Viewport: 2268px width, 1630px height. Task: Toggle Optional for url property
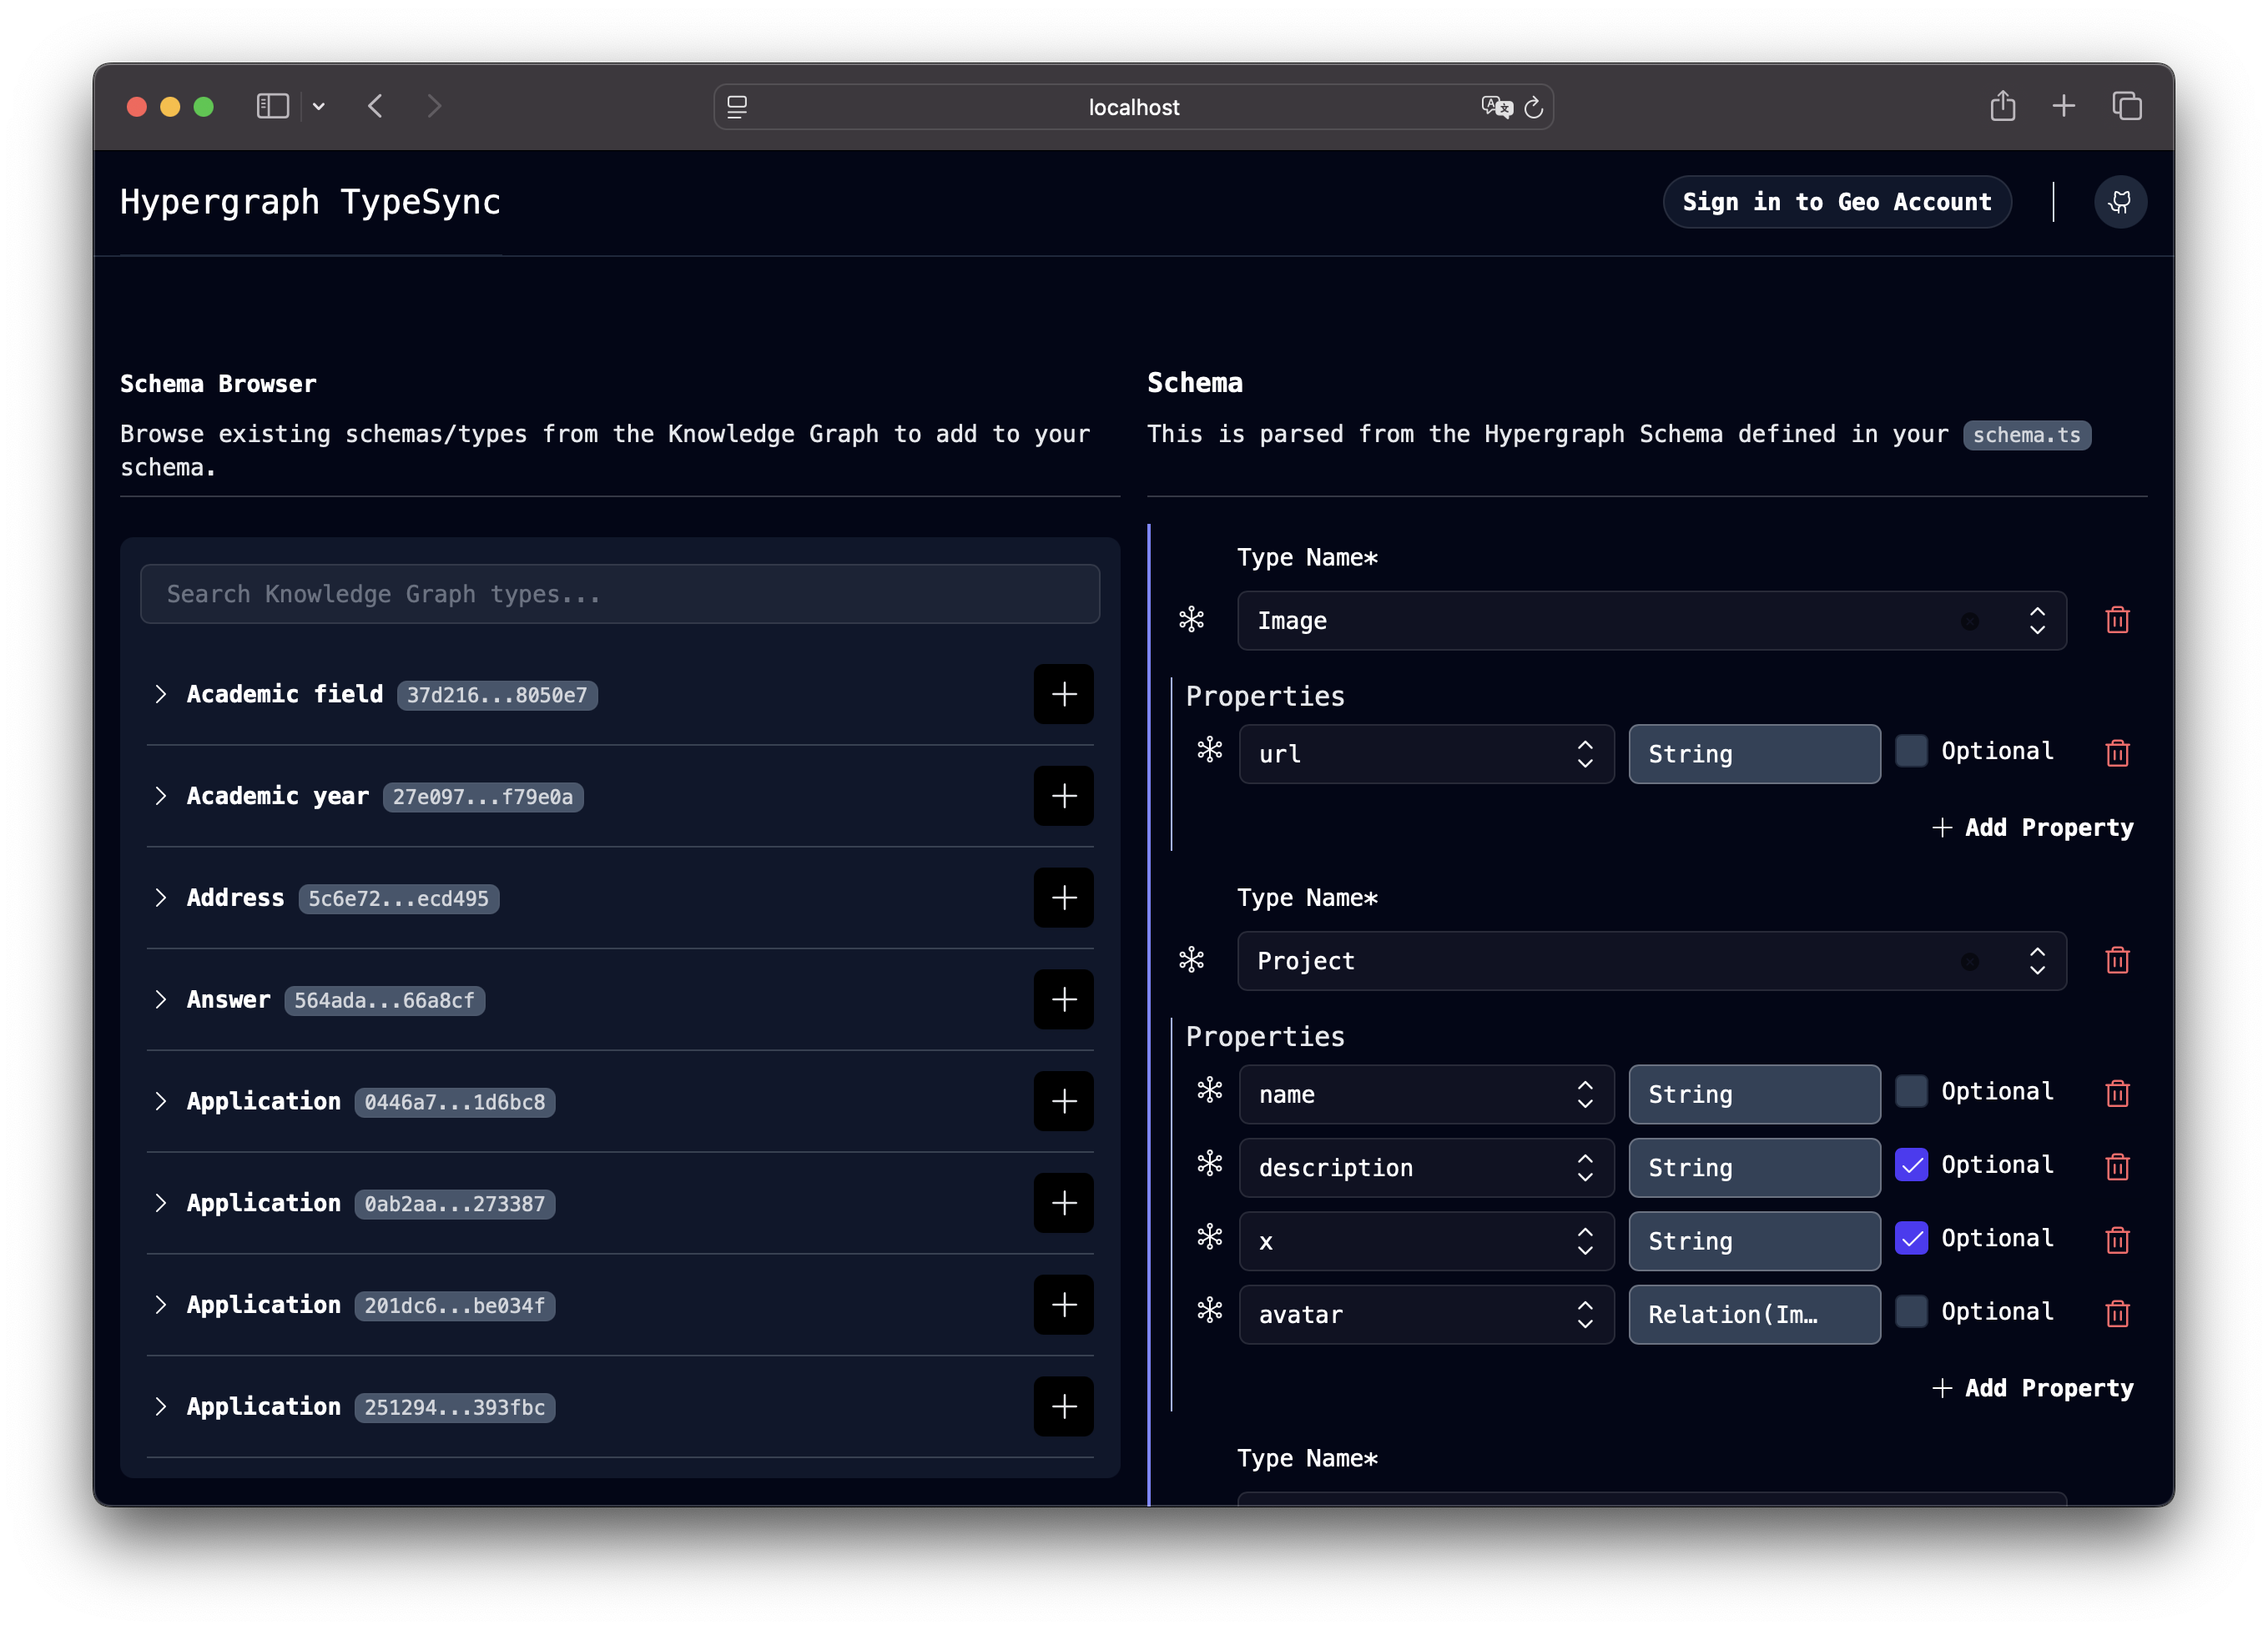pyautogui.click(x=1911, y=751)
